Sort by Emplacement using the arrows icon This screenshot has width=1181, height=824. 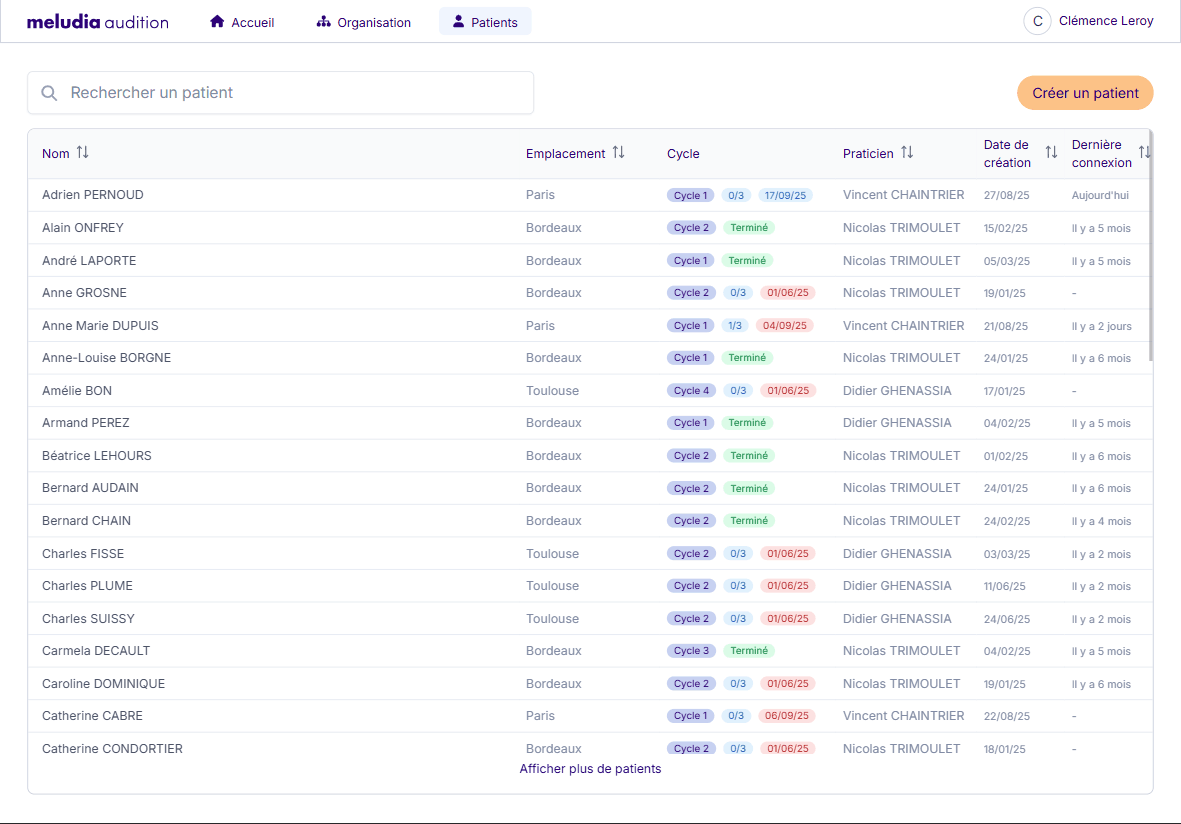pyautogui.click(x=618, y=153)
